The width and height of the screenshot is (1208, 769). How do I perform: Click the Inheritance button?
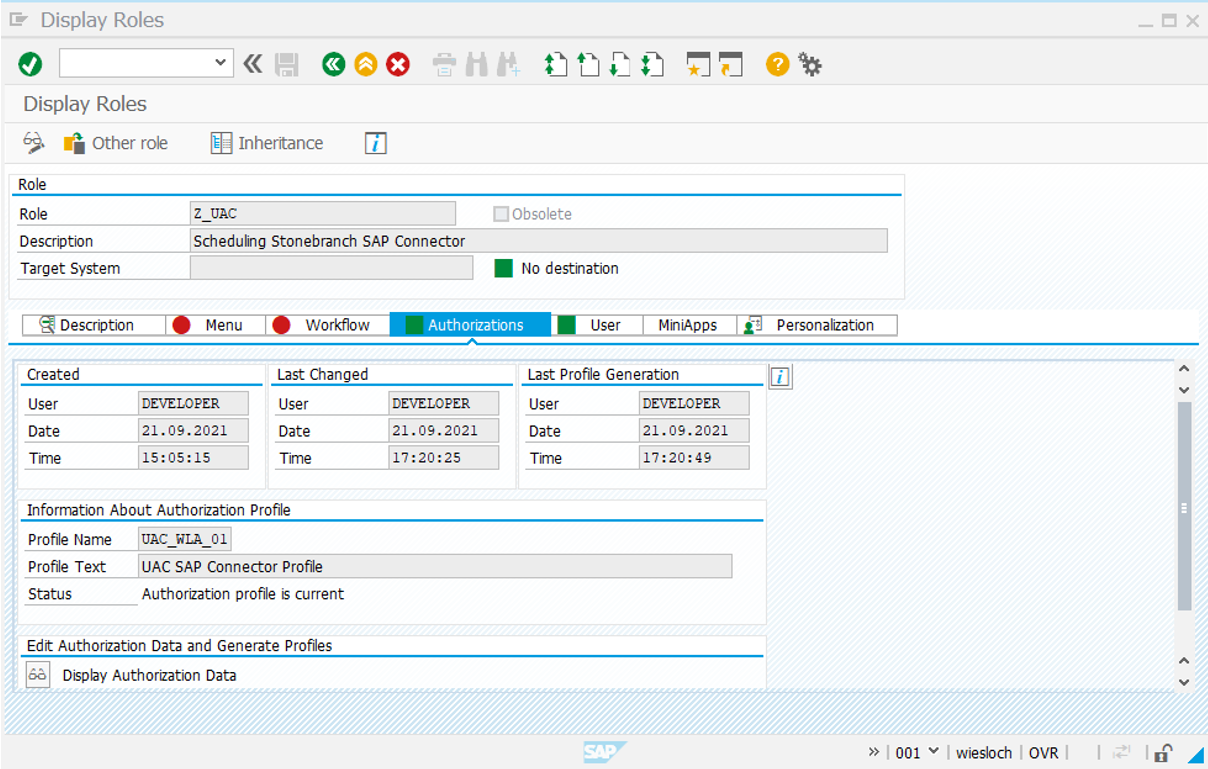click(267, 143)
